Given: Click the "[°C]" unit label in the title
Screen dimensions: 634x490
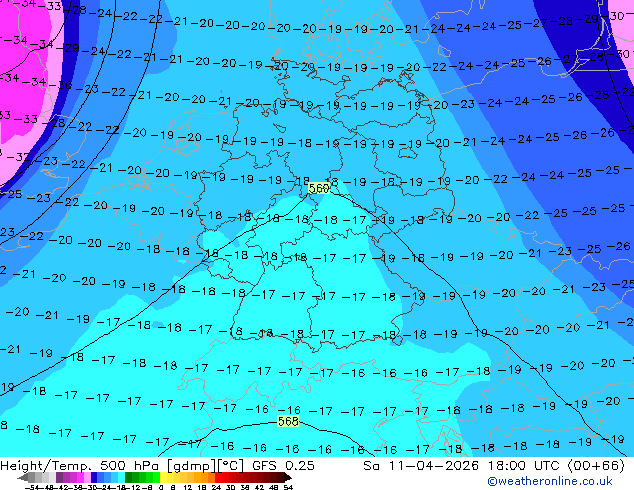Looking at the screenshot, I should pos(231,466).
